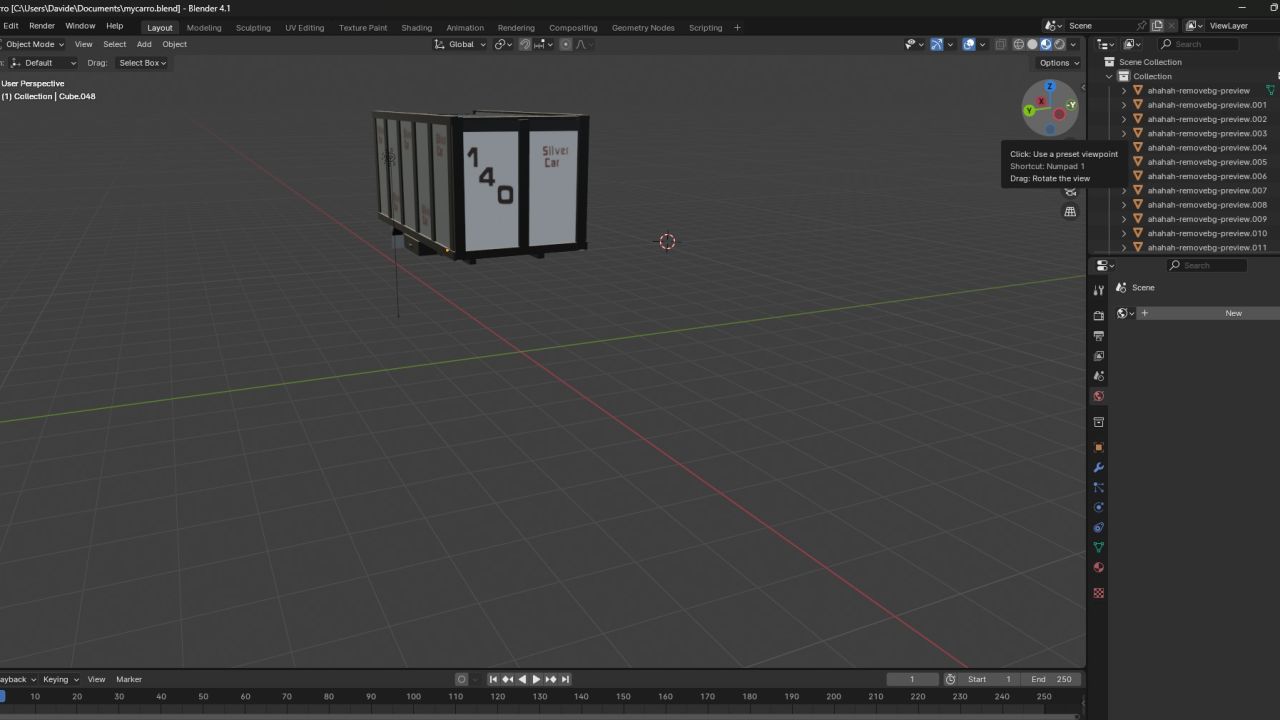
Task: Open the Object Constraints properties tab
Action: 1098,527
